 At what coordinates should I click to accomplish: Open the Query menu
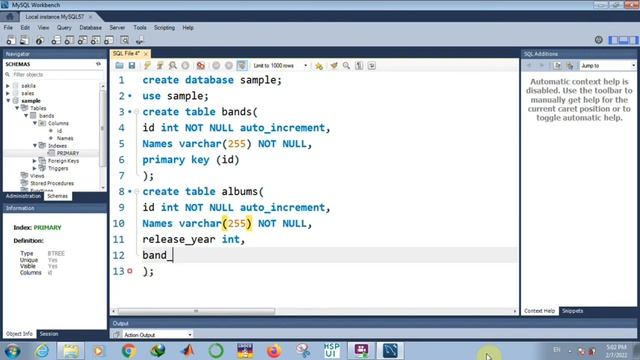pyautogui.click(x=64, y=28)
